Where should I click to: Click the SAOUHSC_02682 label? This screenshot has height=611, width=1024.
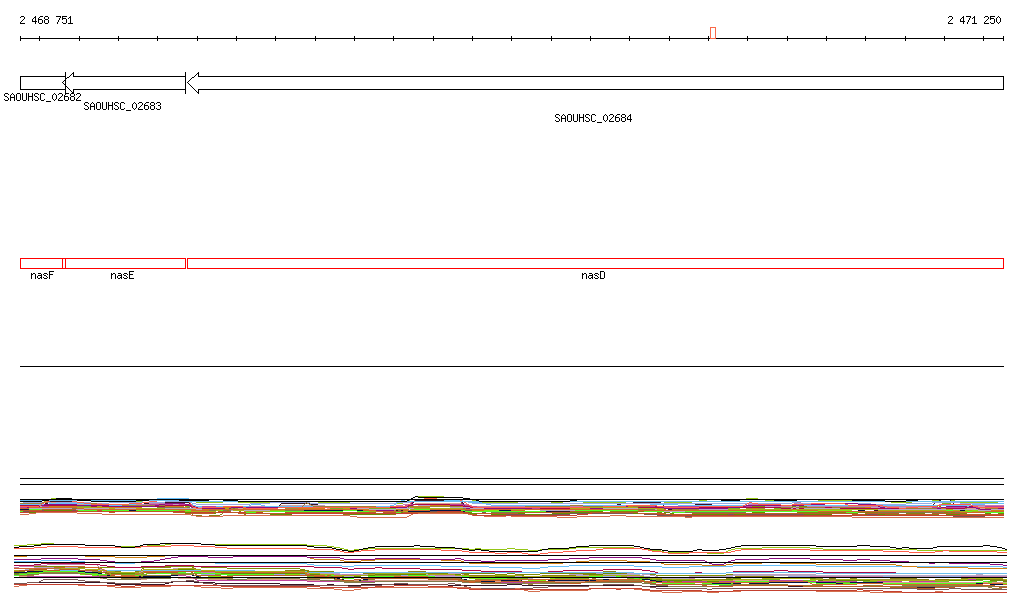click(x=42, y=97)
